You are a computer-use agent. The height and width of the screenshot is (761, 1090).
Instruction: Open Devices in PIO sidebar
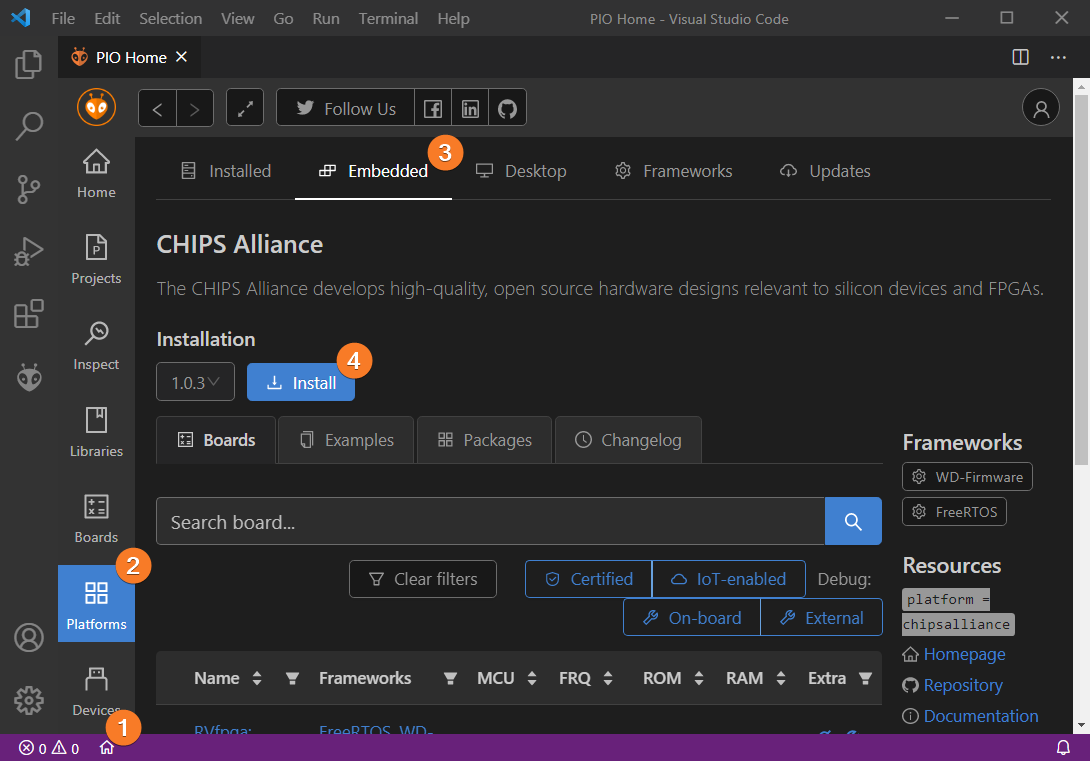click(96, 692)
